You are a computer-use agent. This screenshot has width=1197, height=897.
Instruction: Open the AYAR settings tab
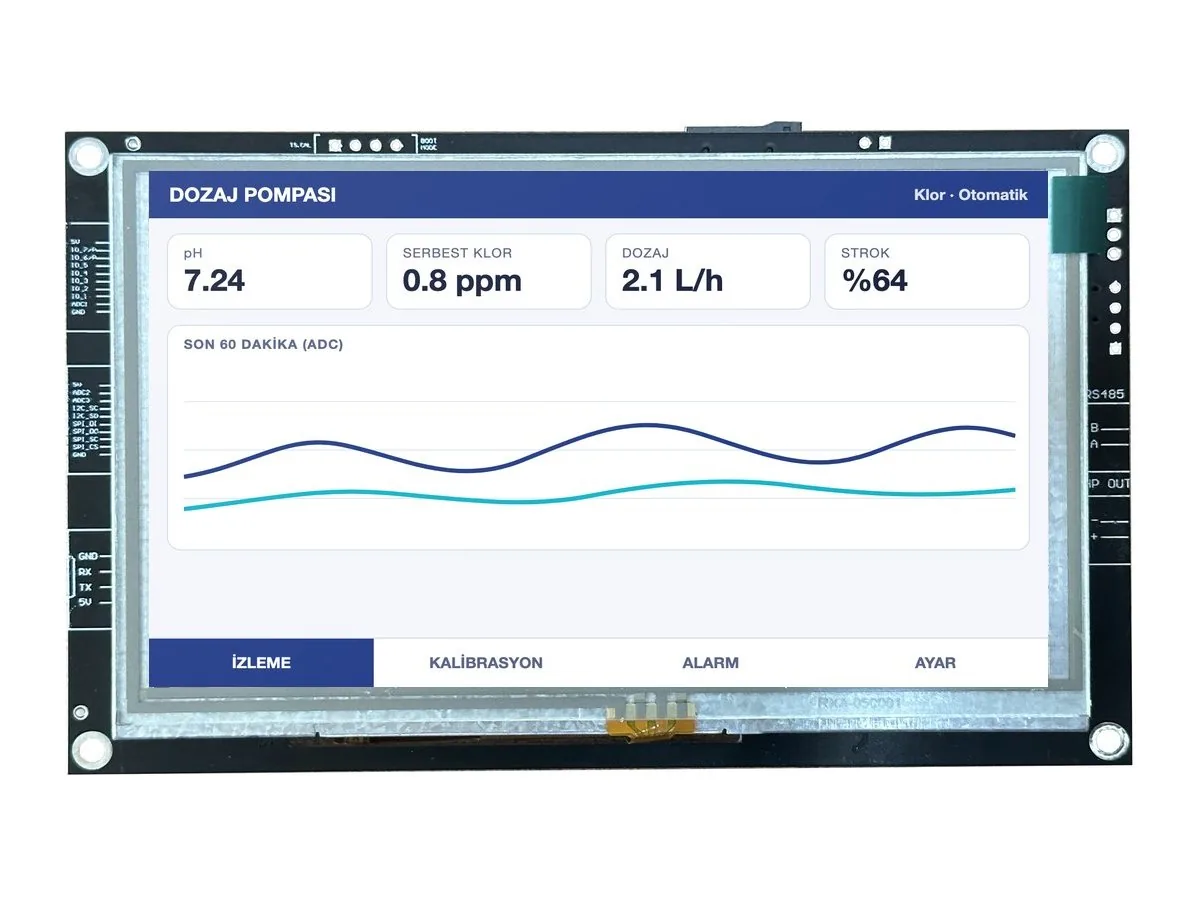[935, 663]
